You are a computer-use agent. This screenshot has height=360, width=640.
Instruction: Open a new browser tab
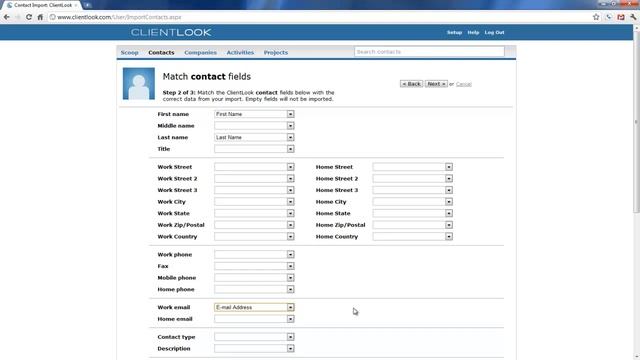[x=87, y=5]
